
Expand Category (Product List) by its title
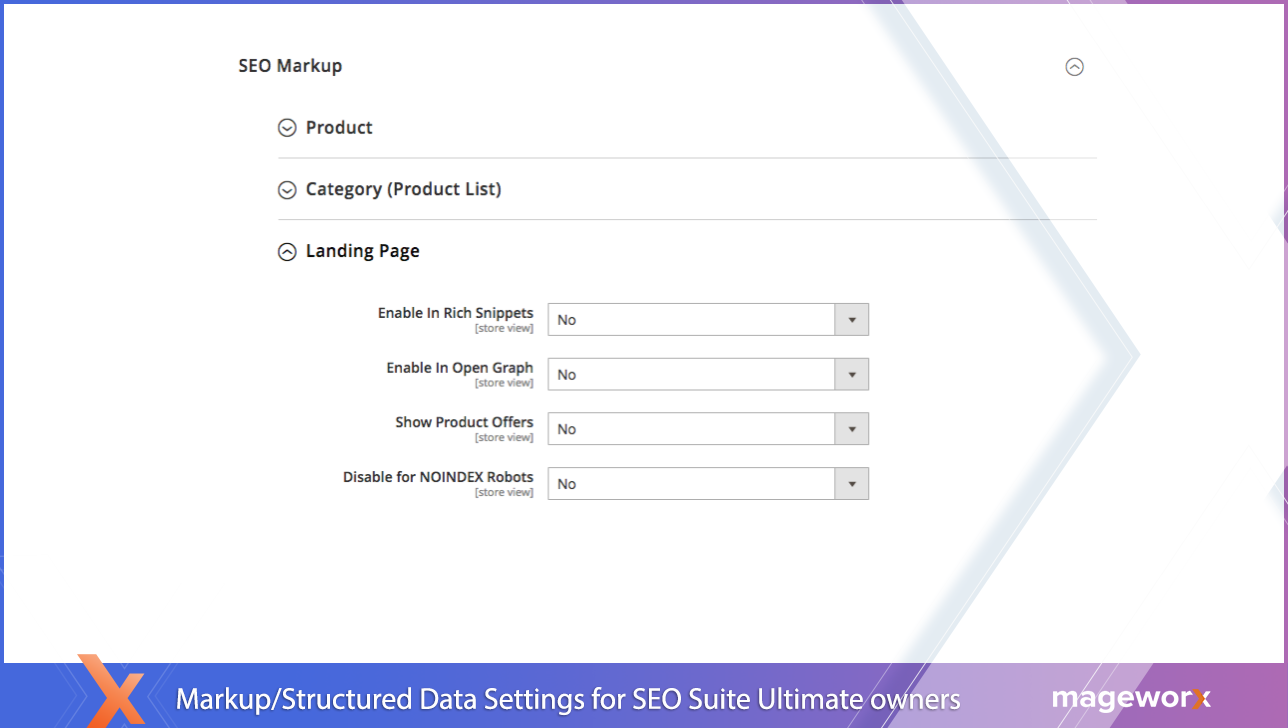403,189
